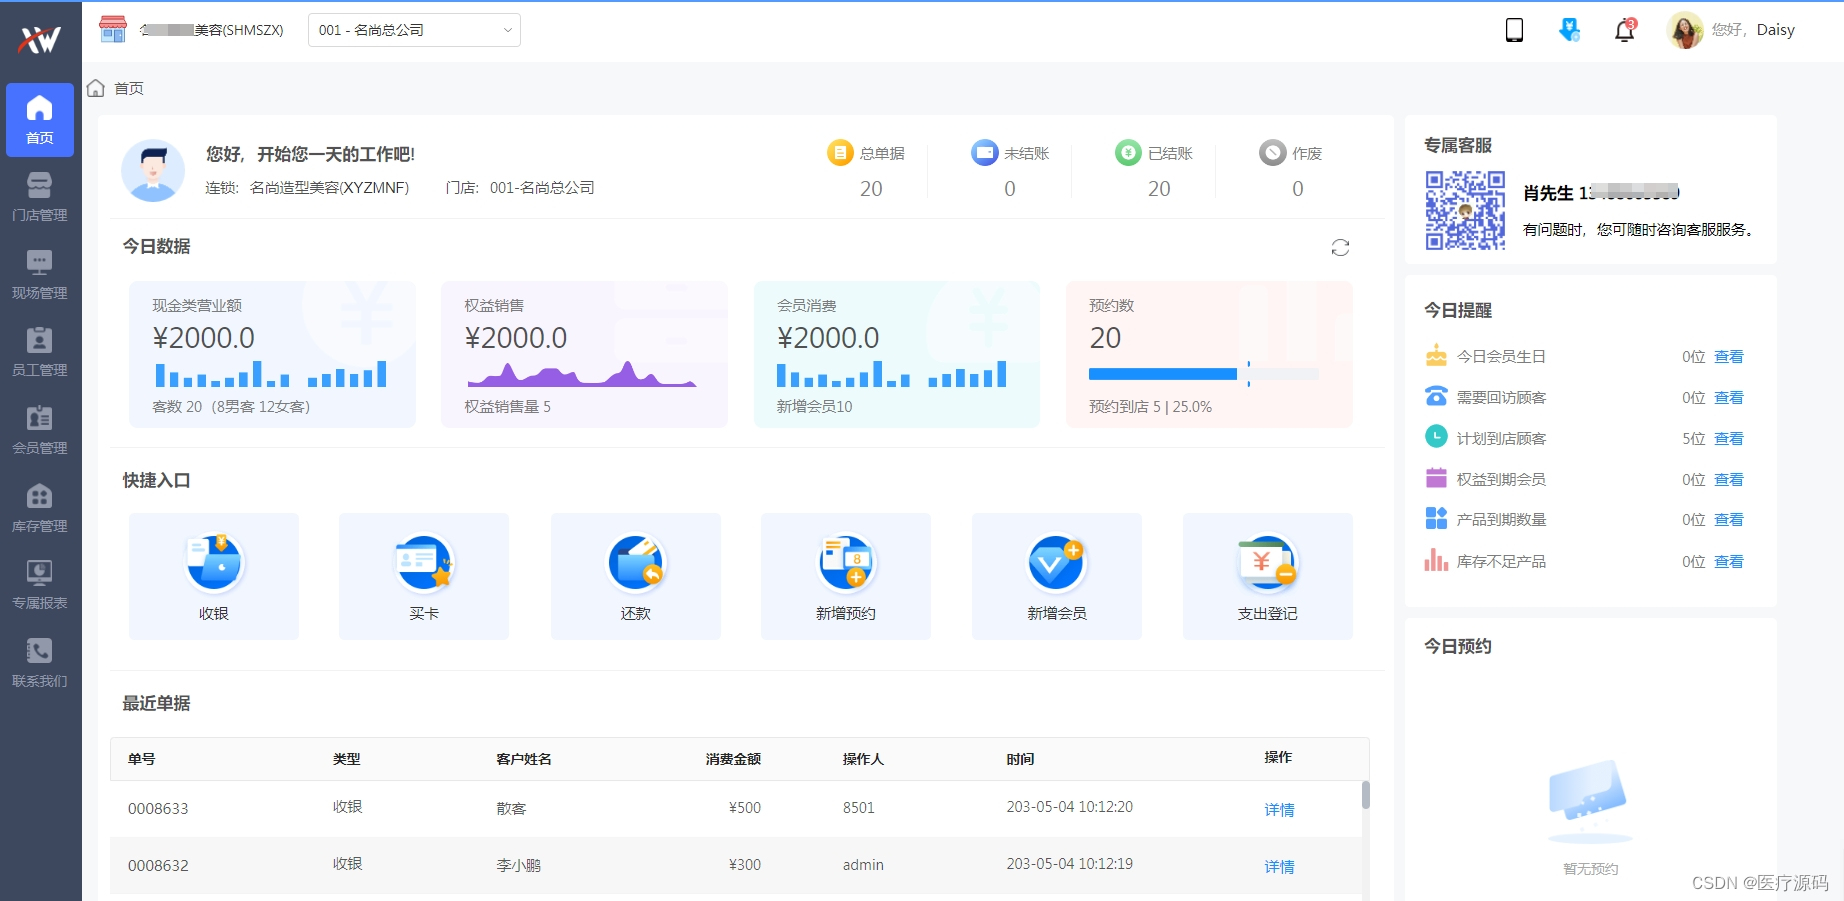
Task: Open the 新增预约 quick entry
Action: pos(846,576)
